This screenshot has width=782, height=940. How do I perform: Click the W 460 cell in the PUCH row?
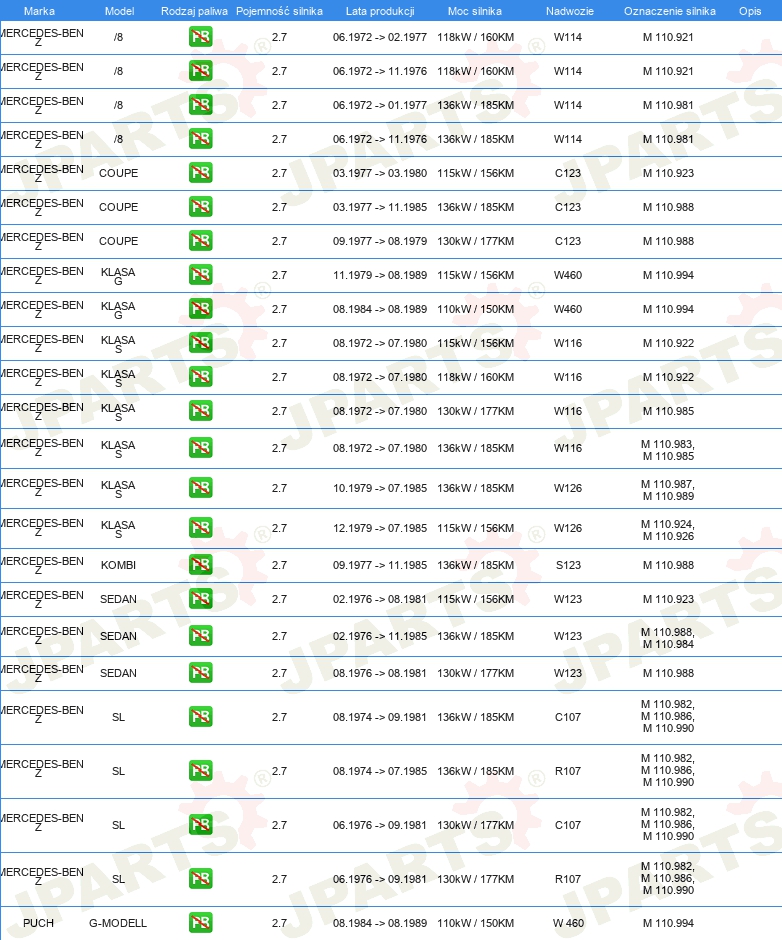click(568, 923)
